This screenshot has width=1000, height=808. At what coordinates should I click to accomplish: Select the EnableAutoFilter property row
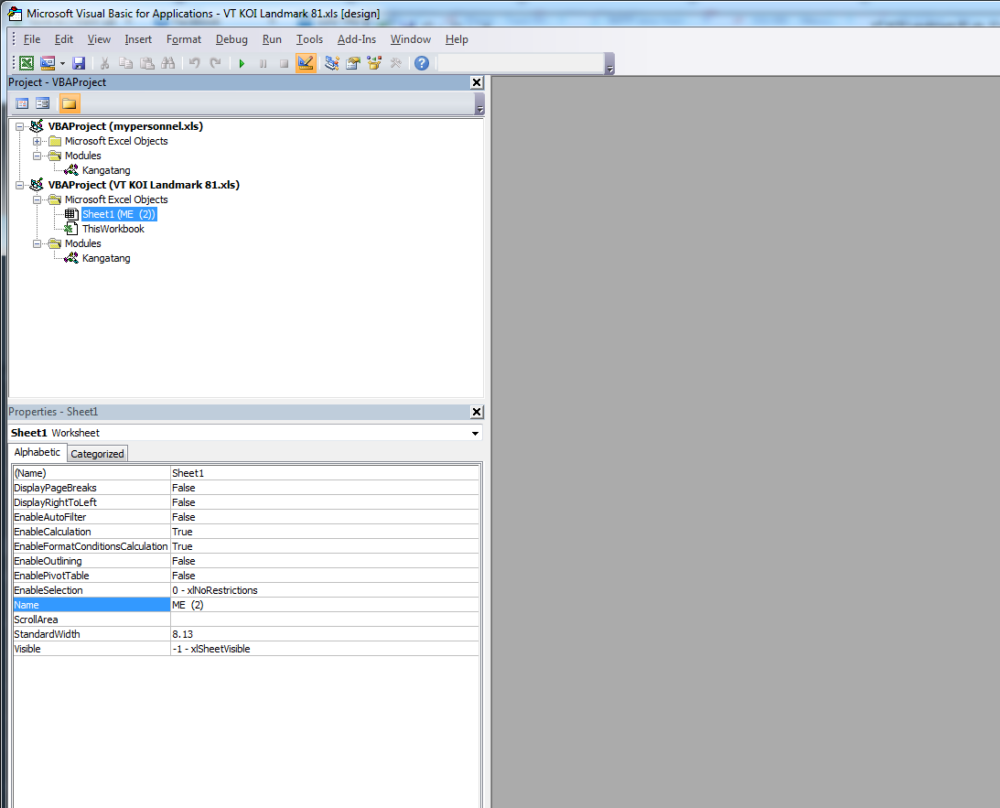[x=246, y=517]
